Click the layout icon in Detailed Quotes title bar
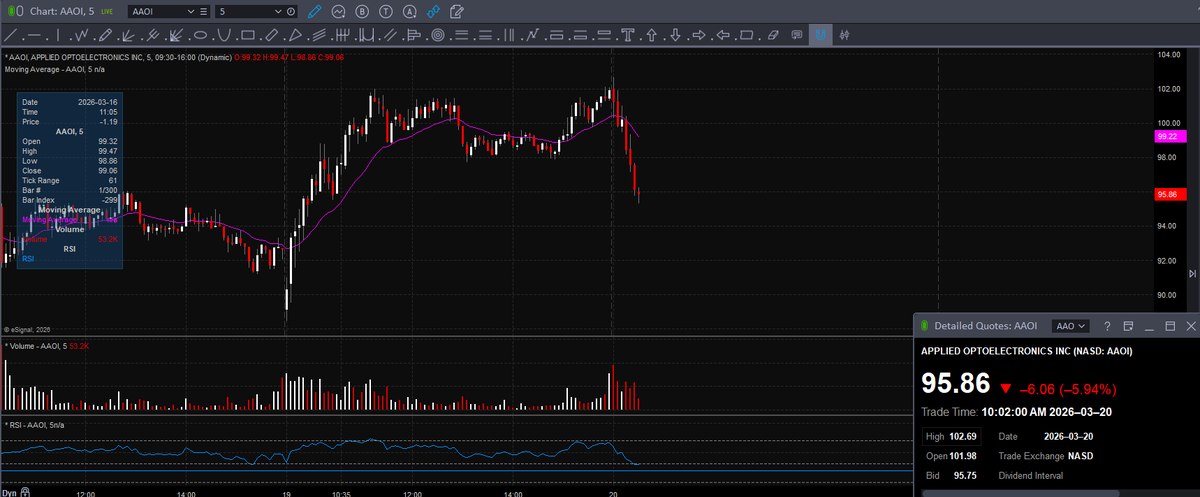This screenshot has height=497, width=1200. pos(1128,326)
